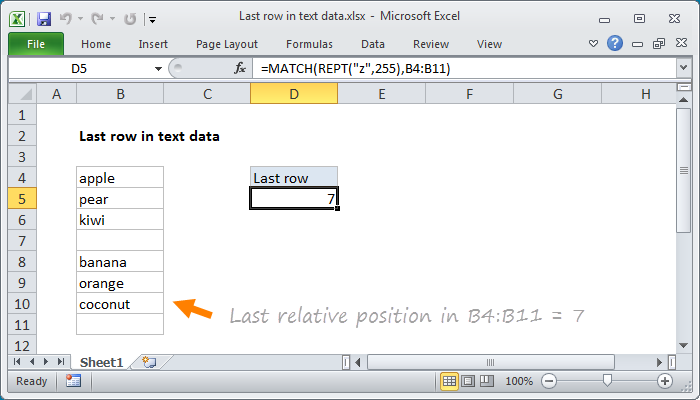Click the zoom in plus icon

tap(664, 381)
